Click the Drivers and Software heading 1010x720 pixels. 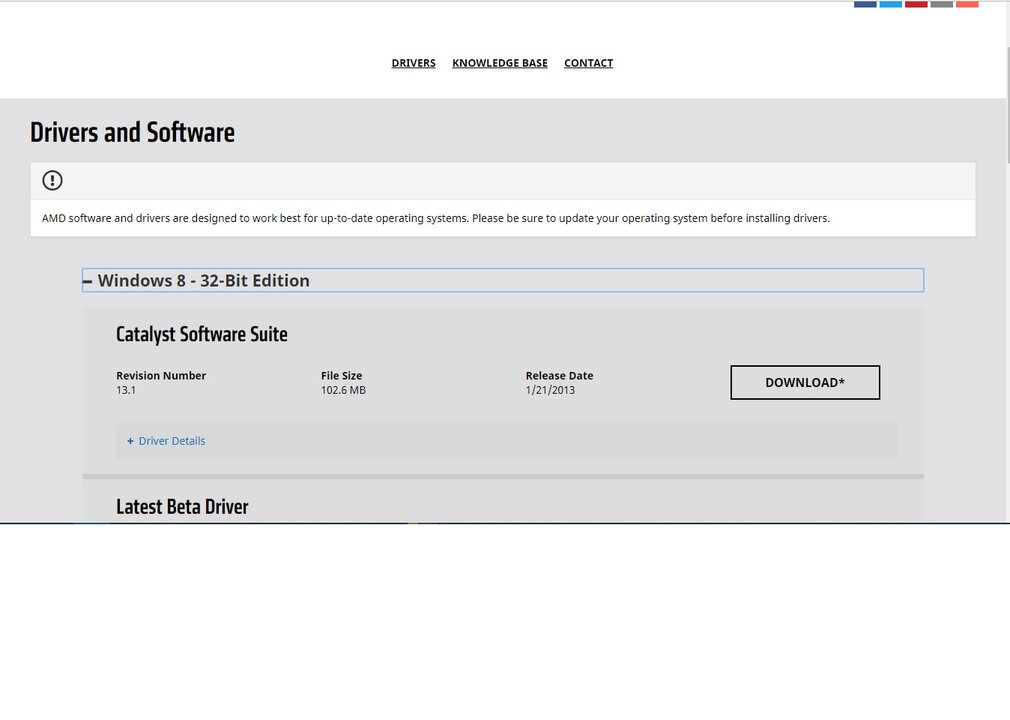[x=132, y=132]
